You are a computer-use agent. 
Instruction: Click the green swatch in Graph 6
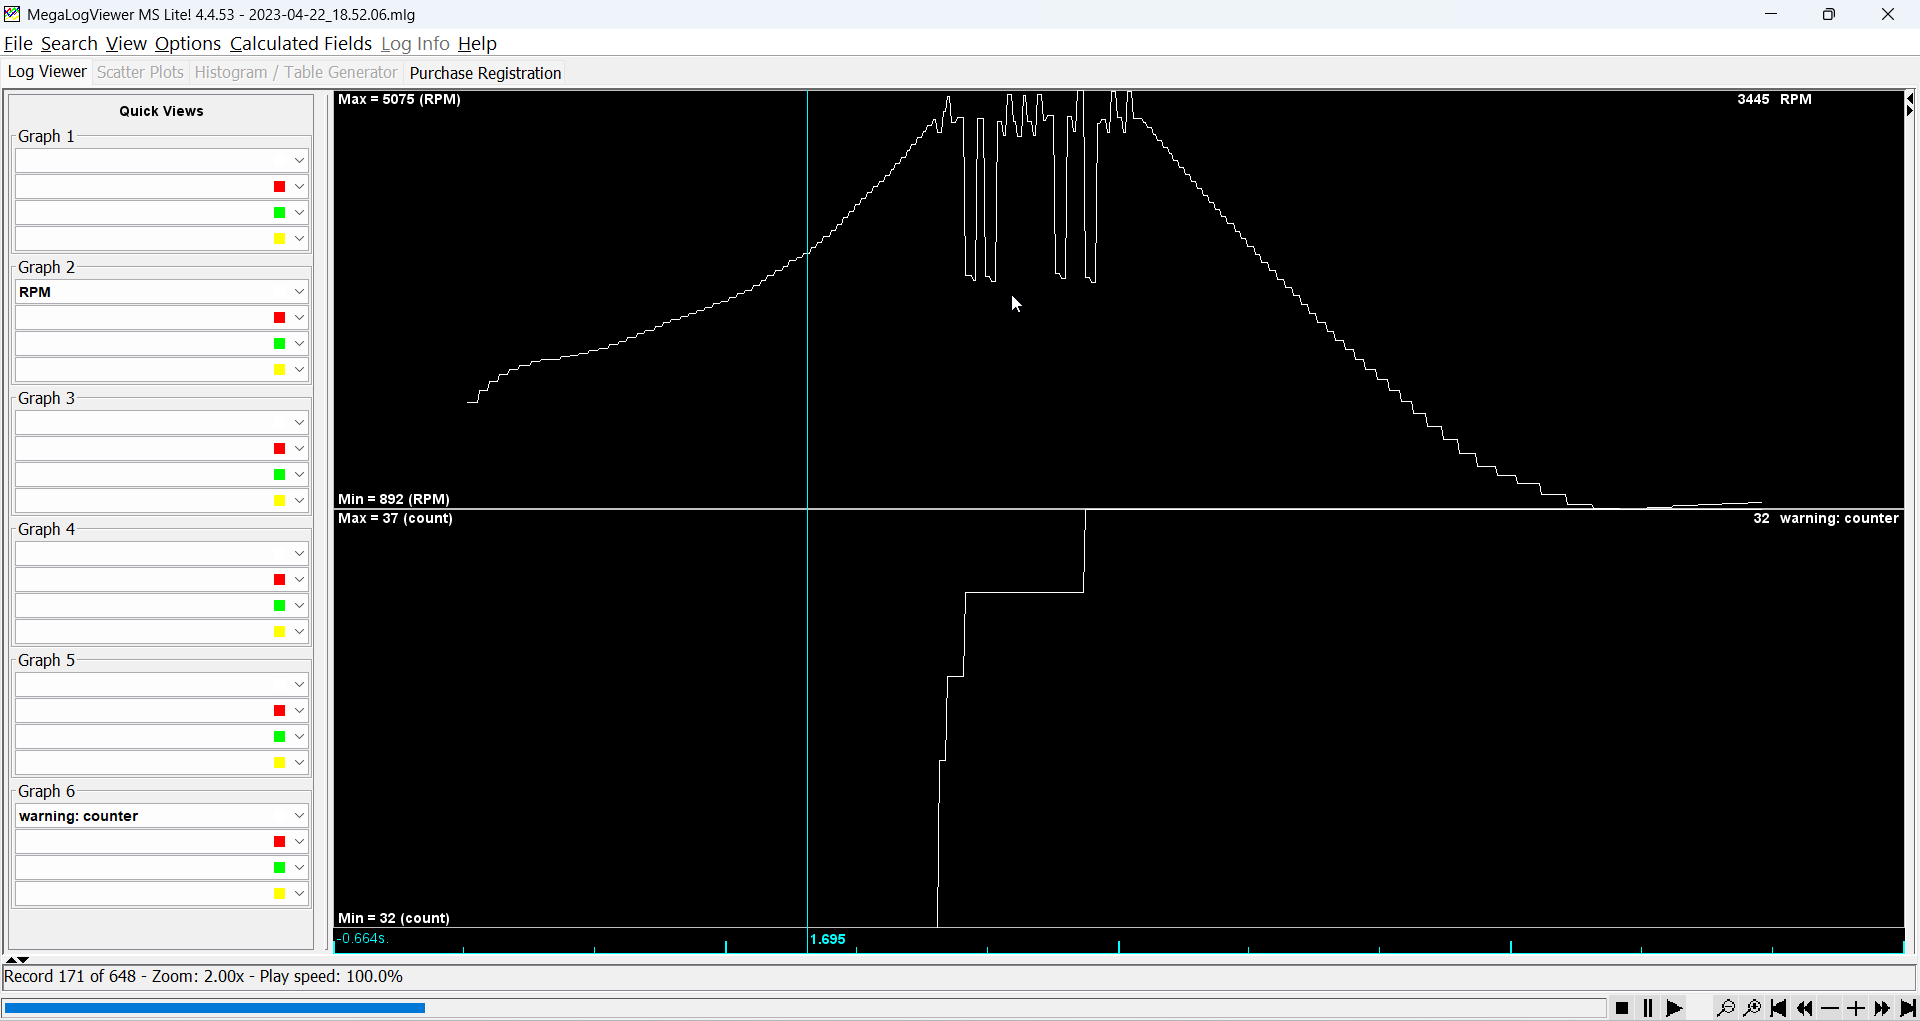(280, 868)
